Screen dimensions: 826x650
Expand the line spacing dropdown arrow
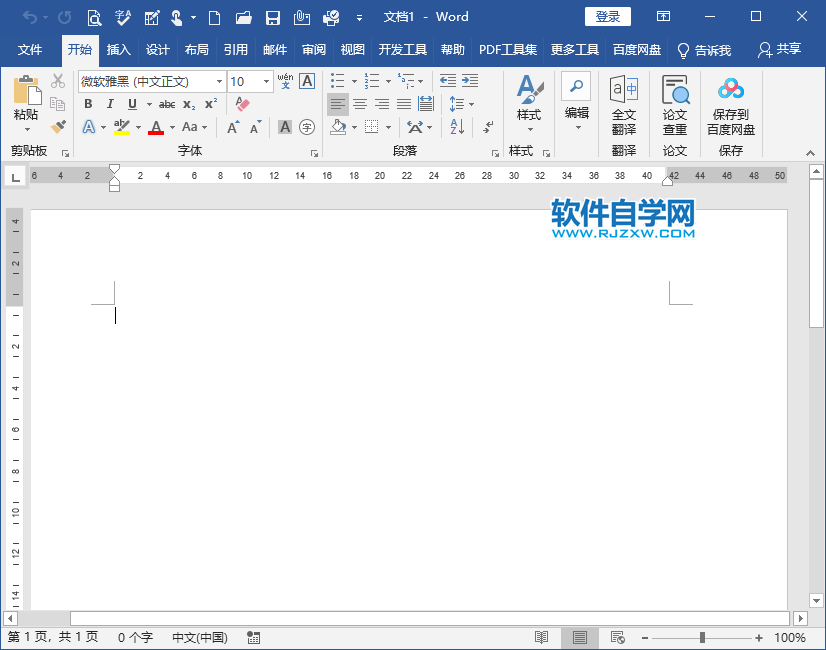pyautogui.click(x=470, y=104)
